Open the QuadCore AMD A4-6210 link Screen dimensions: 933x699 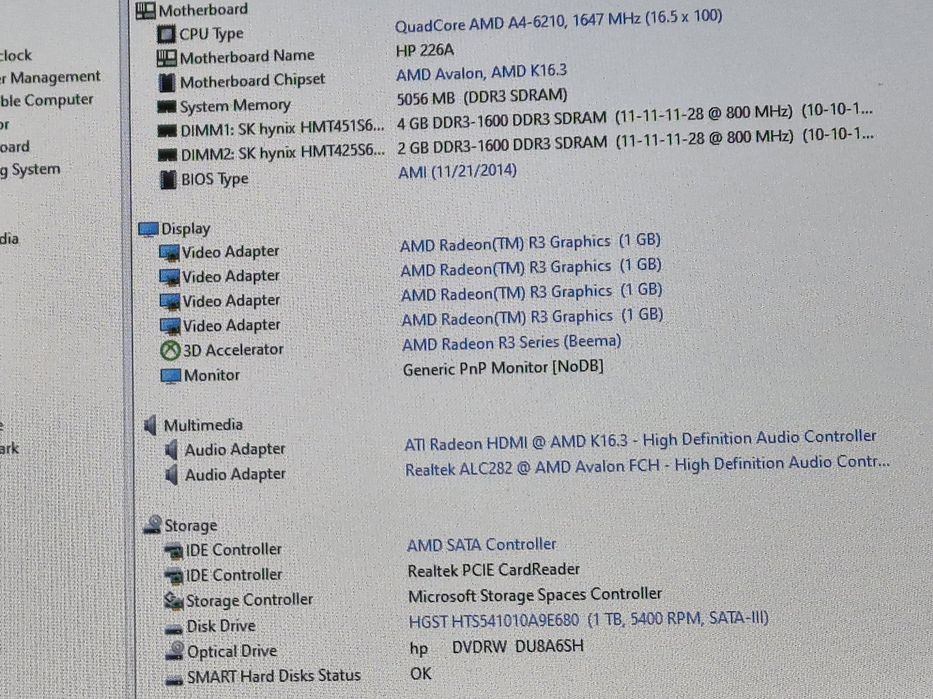[x=558, y=21]
